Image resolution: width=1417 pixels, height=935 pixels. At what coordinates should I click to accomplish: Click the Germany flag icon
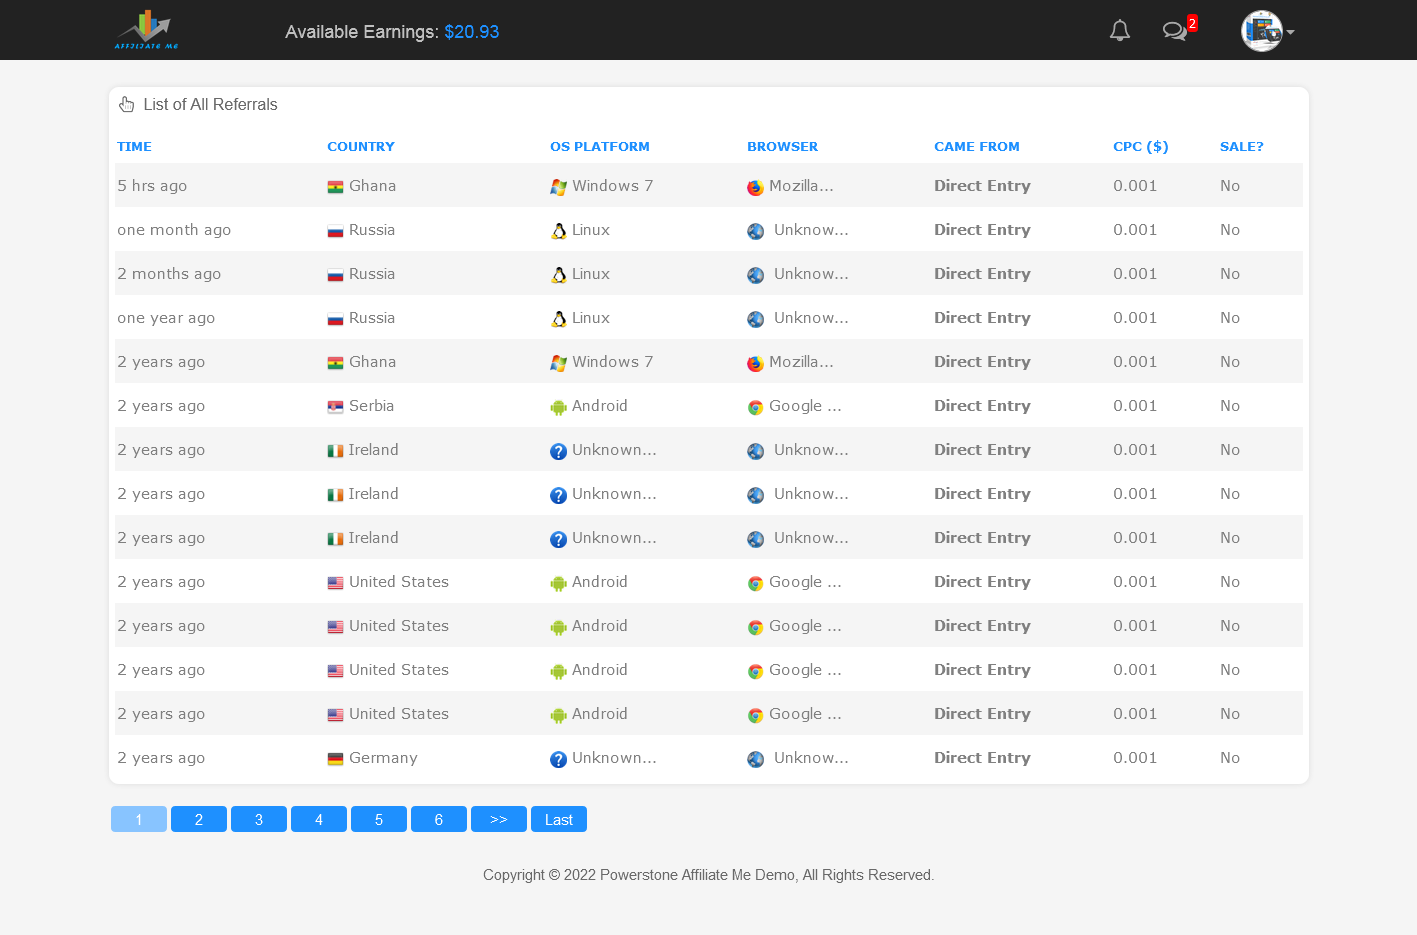(x=335, y=759)
